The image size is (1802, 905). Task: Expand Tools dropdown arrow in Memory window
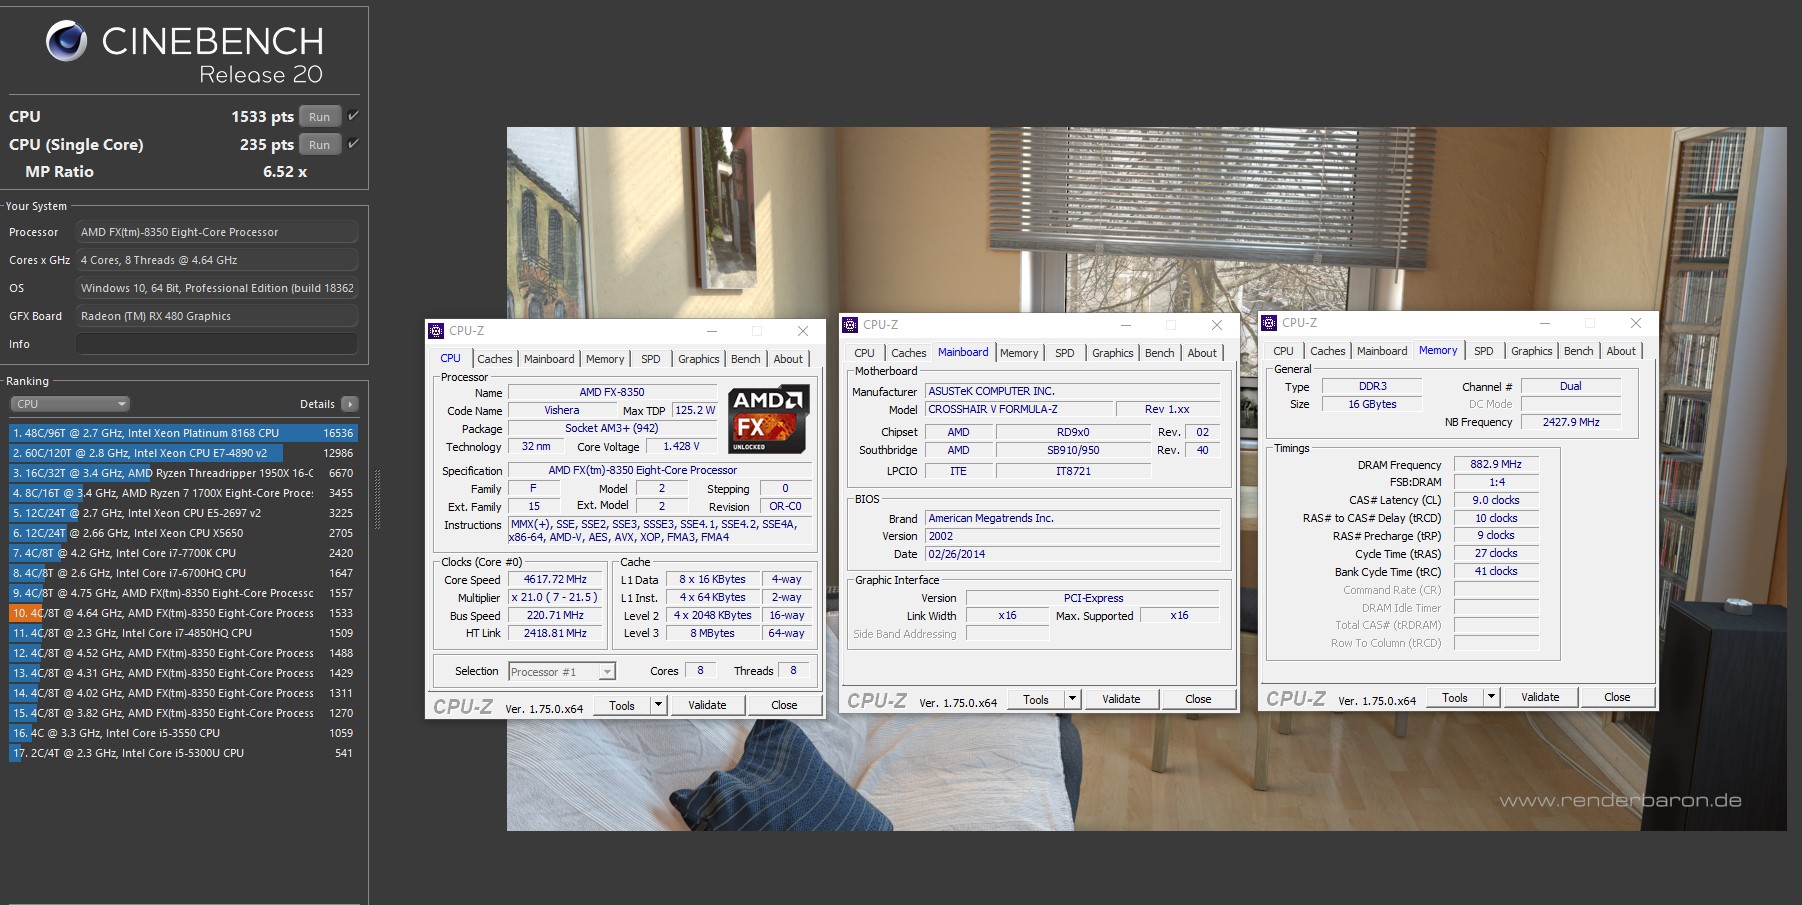click(1491, 697)
